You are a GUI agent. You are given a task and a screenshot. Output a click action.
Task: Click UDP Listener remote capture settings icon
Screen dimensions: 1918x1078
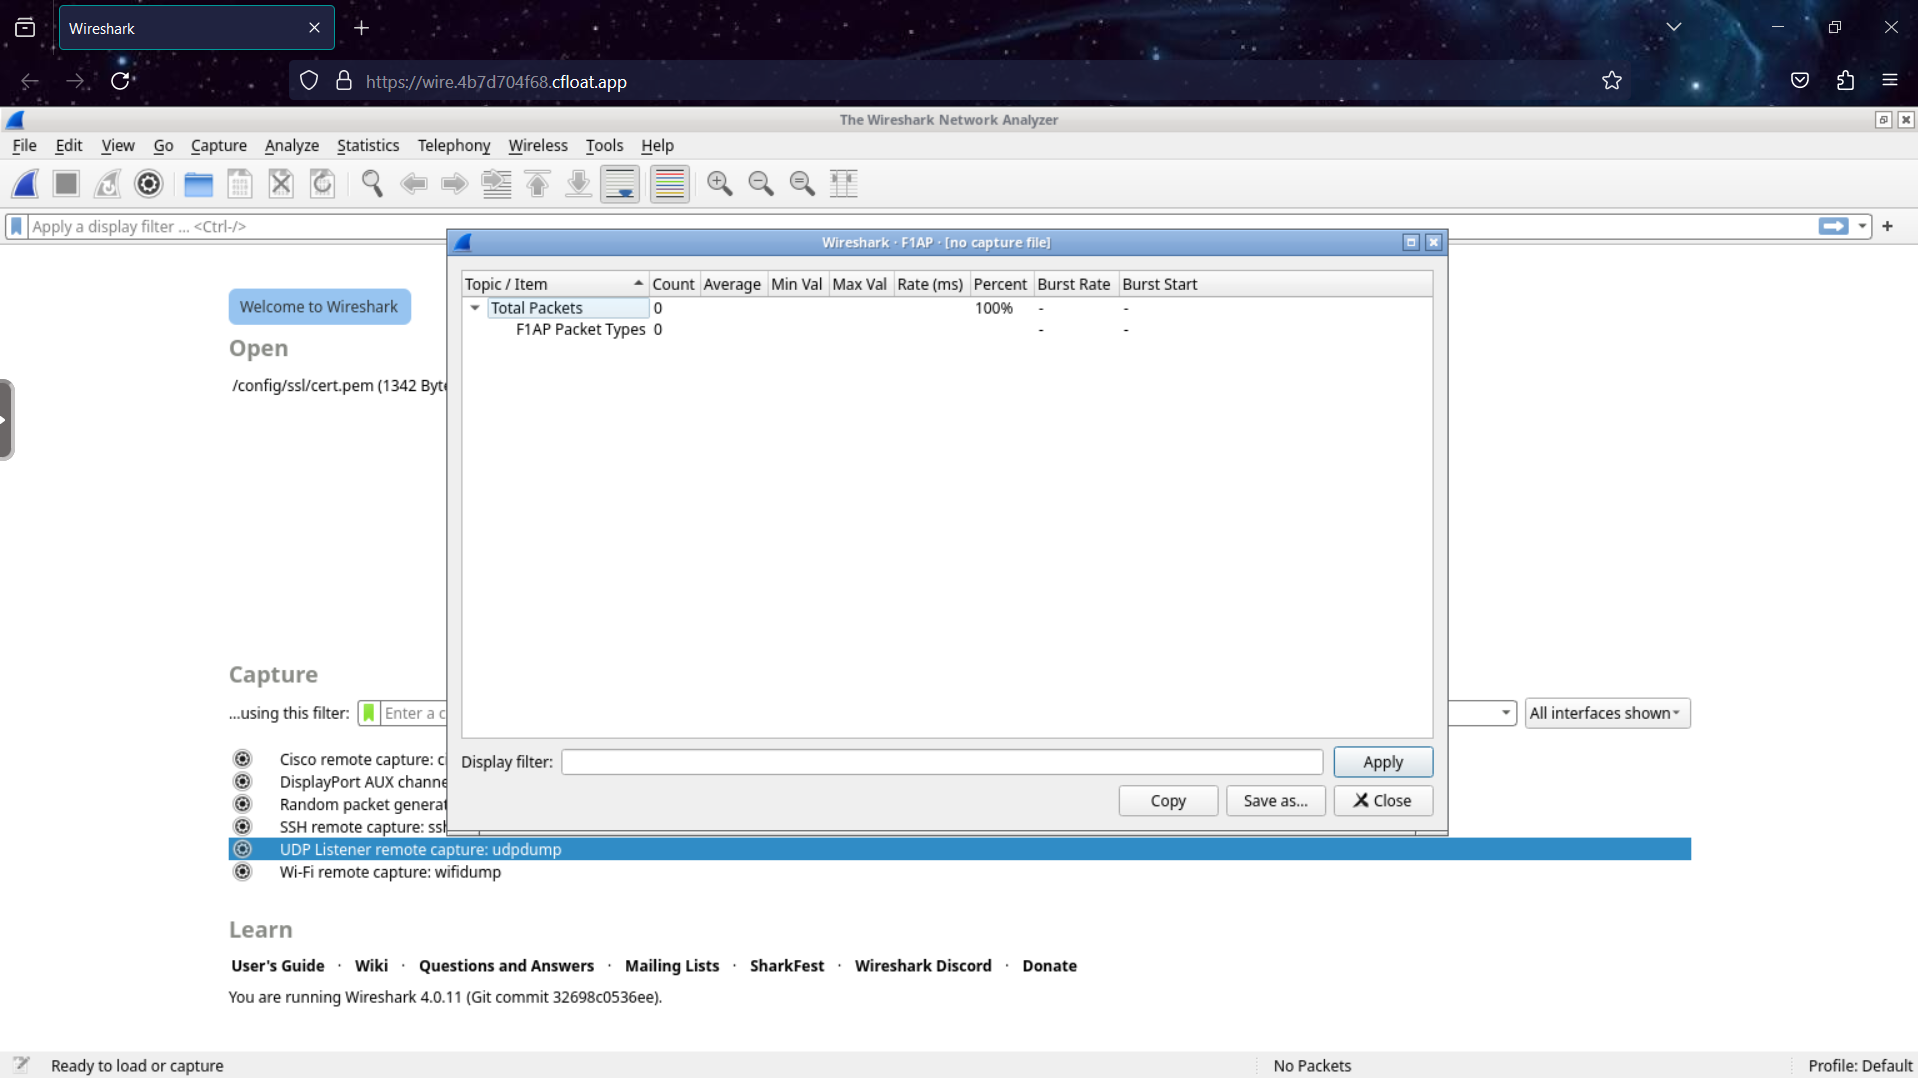coord(242,849)
